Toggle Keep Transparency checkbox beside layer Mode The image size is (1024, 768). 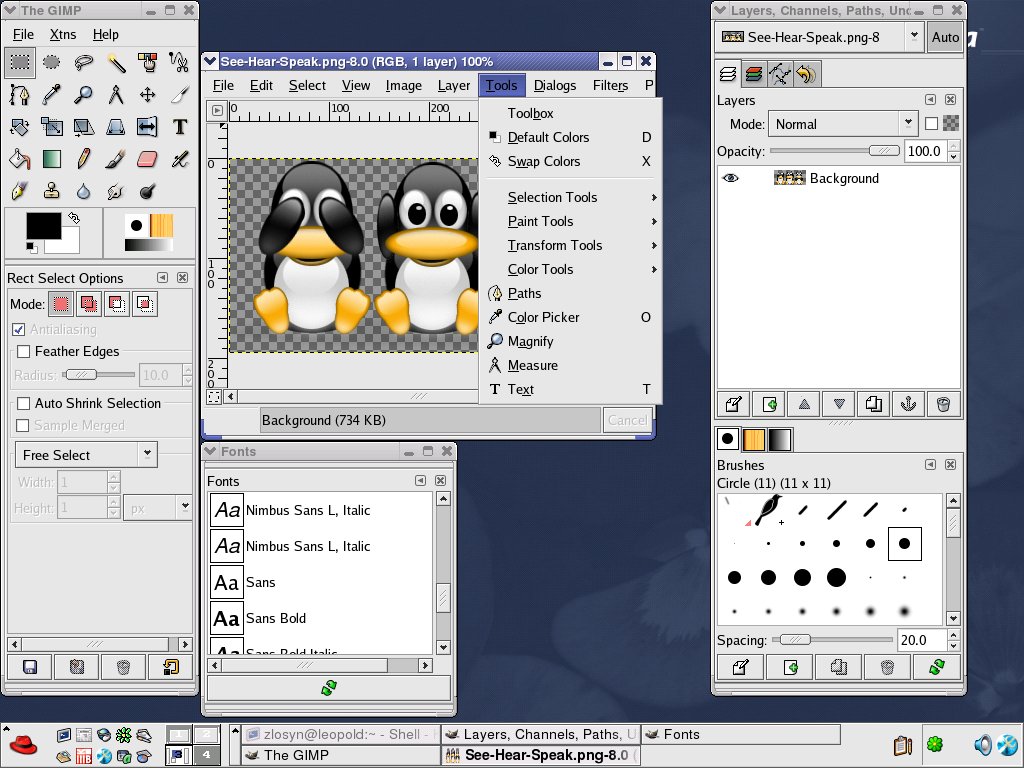click(x=931, y=123)
